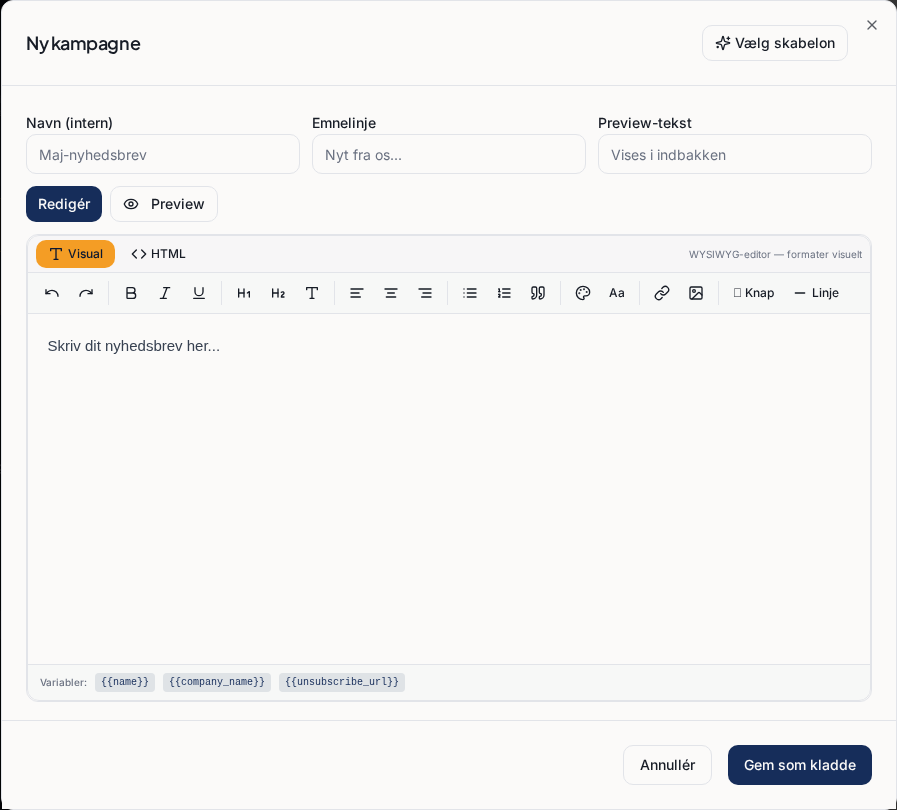Insert blockquote
This screenshot has width=897, height=810.
point(538,293)
